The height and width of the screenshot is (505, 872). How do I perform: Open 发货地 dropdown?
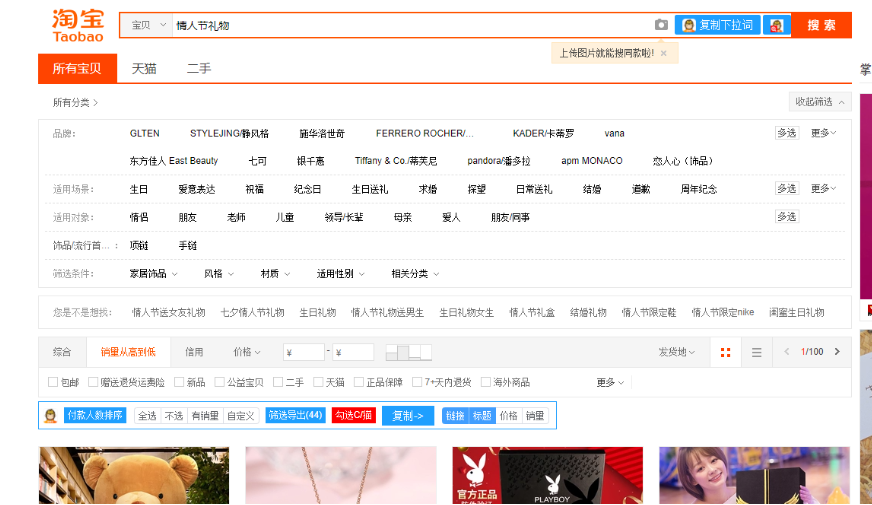[676, 352]
